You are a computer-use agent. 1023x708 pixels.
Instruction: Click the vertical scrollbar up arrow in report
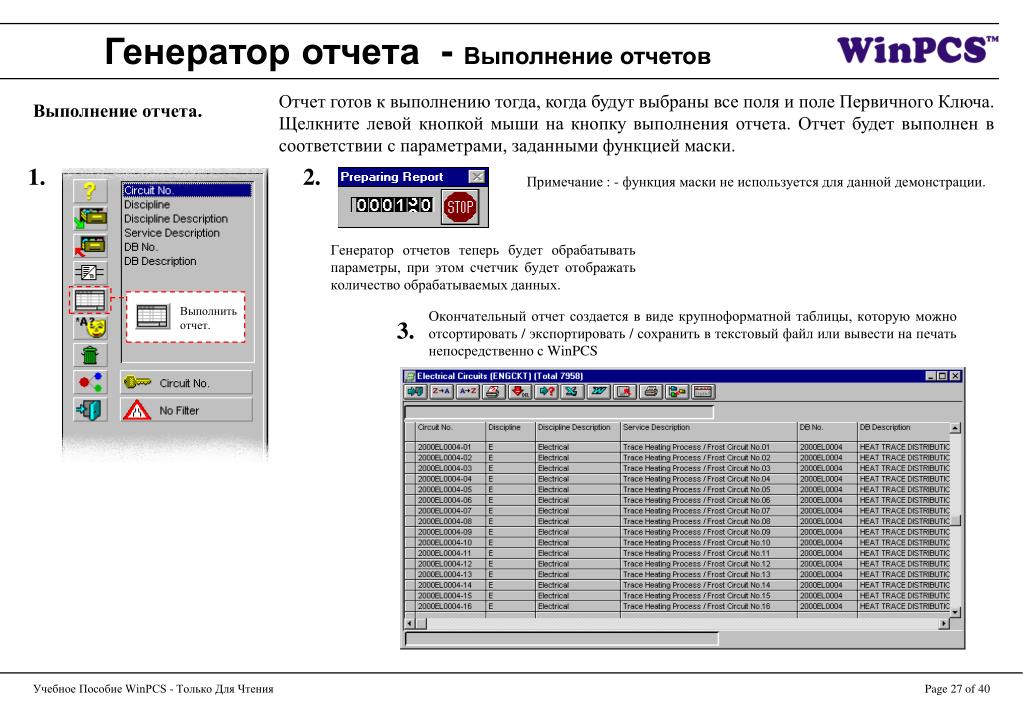tap(956, 428)
